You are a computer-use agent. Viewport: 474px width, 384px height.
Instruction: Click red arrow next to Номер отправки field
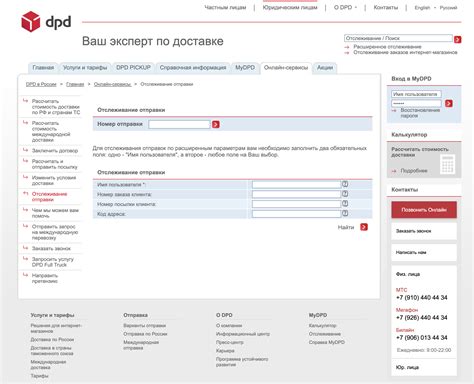click(216, 124)
